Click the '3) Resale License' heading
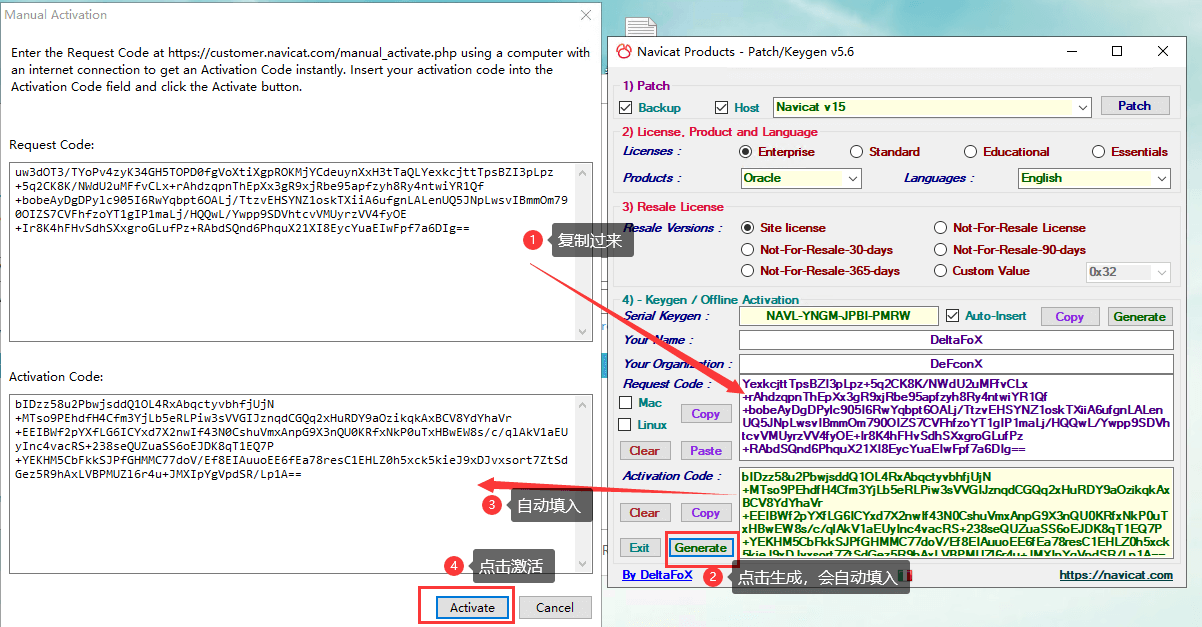This screenshot has width=1202, height=627. click(x=673, y=207)
